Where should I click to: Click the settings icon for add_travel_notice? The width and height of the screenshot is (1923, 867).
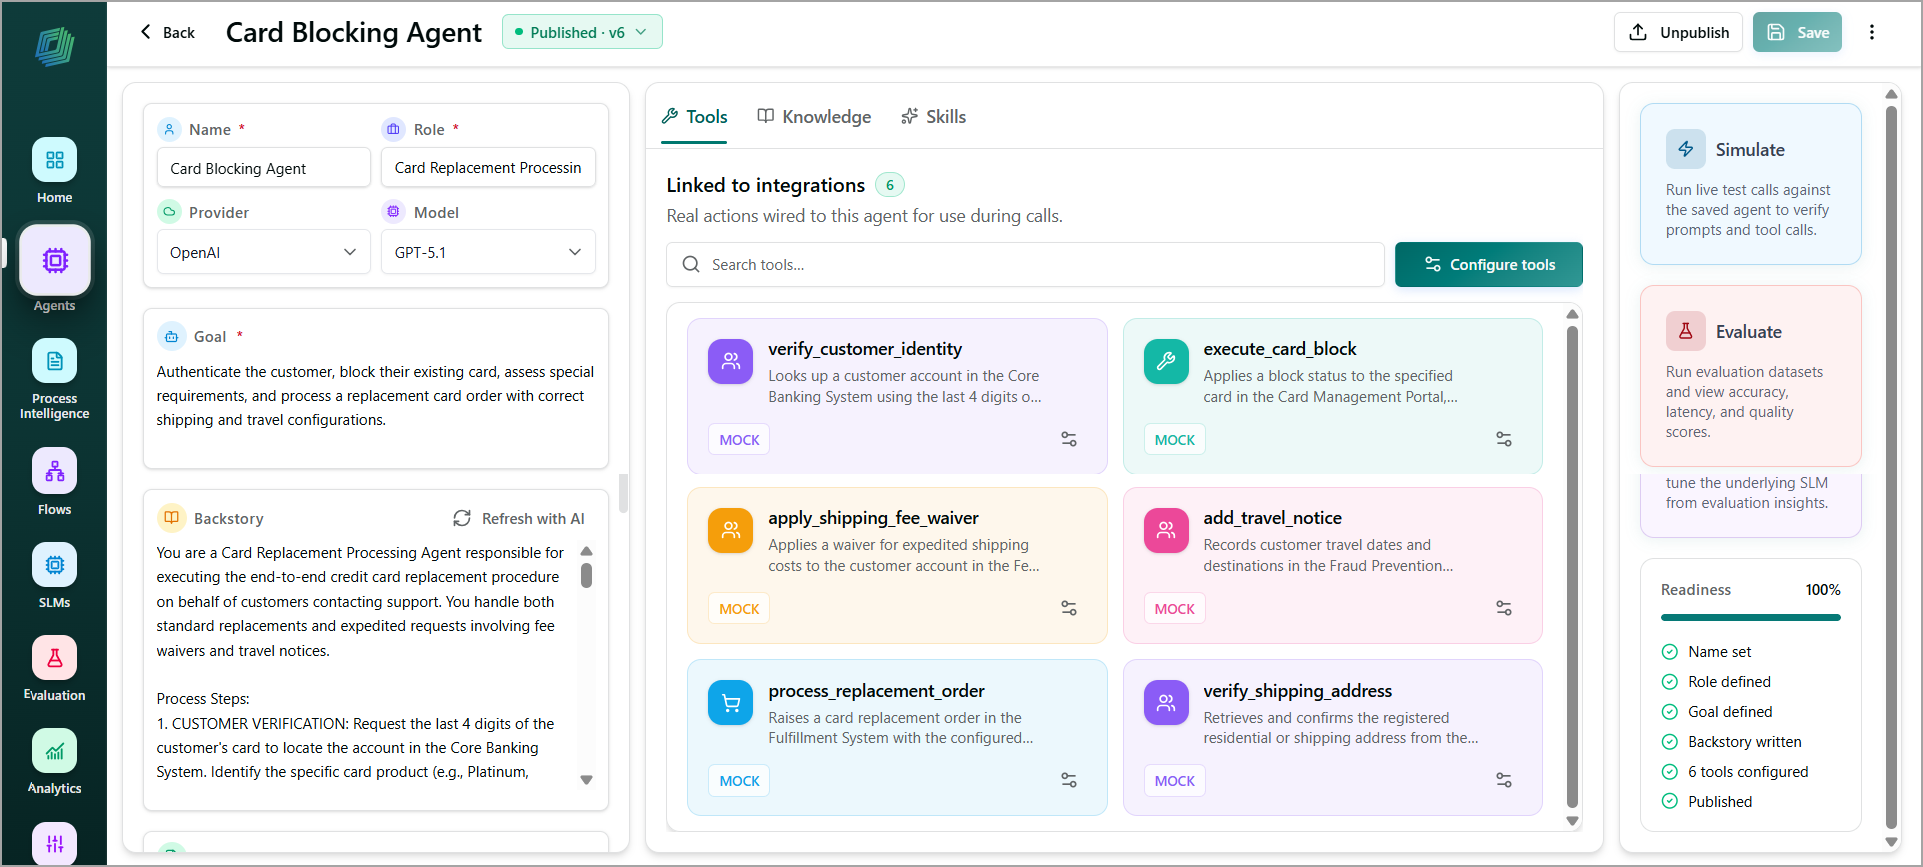(x=1504, y=608)
